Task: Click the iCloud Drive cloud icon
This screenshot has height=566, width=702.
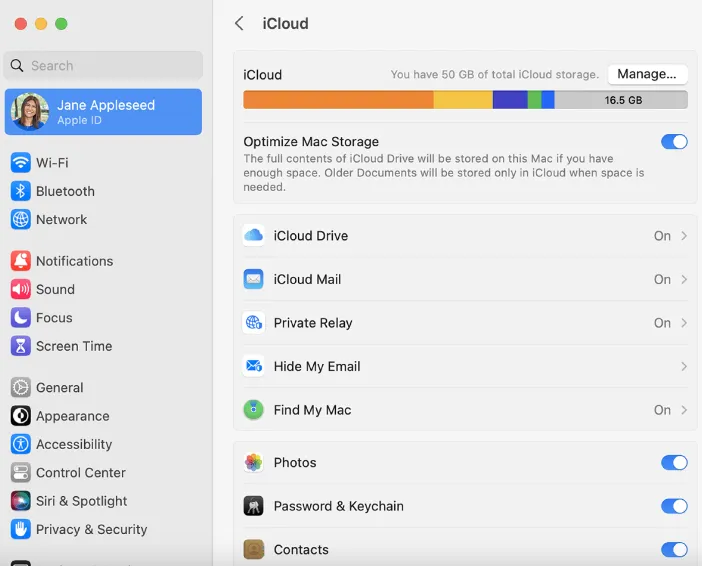Action: pos(253,236)
